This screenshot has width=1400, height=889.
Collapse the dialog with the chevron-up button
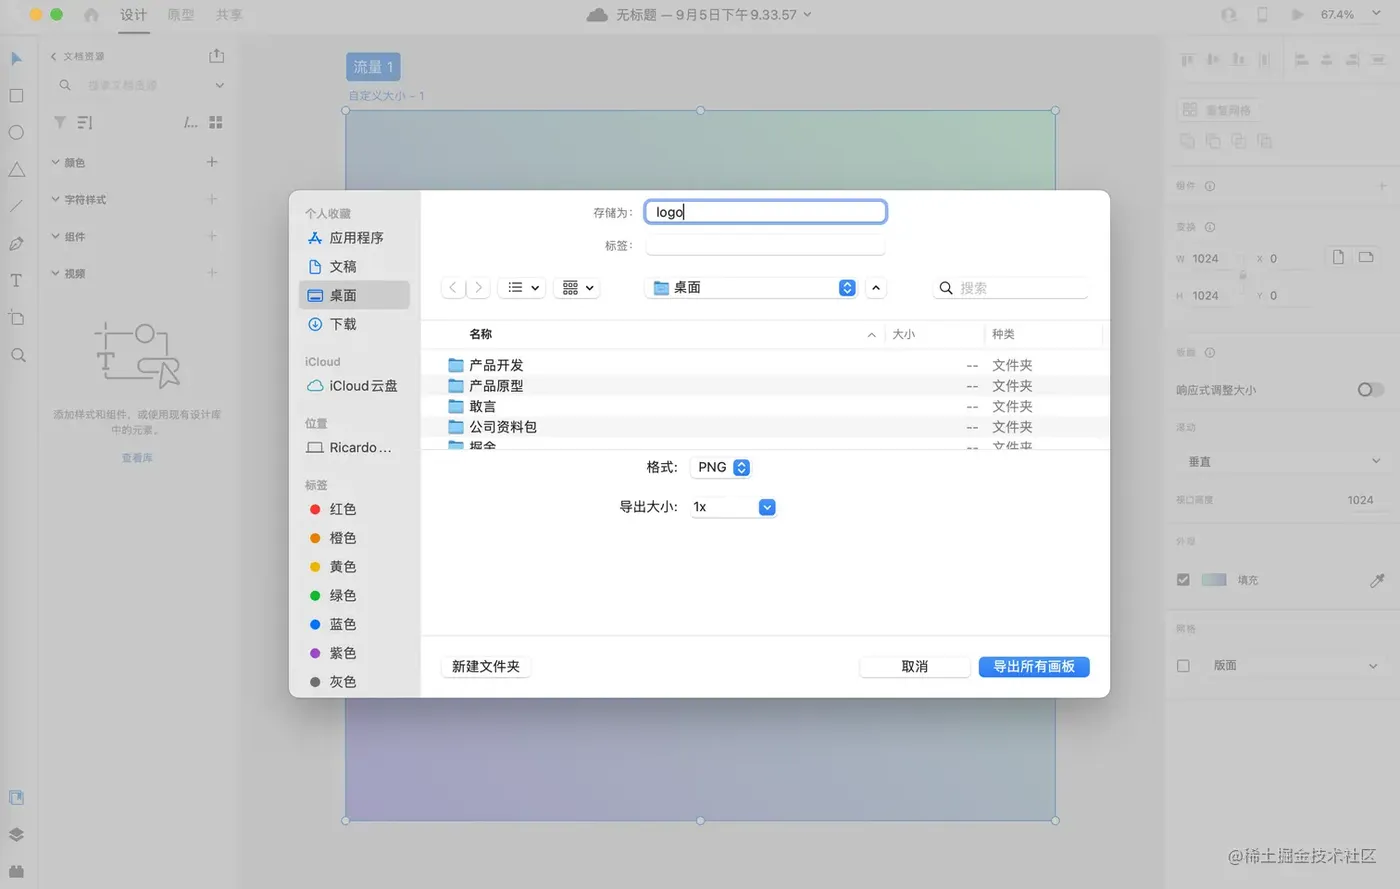[876, 288]
